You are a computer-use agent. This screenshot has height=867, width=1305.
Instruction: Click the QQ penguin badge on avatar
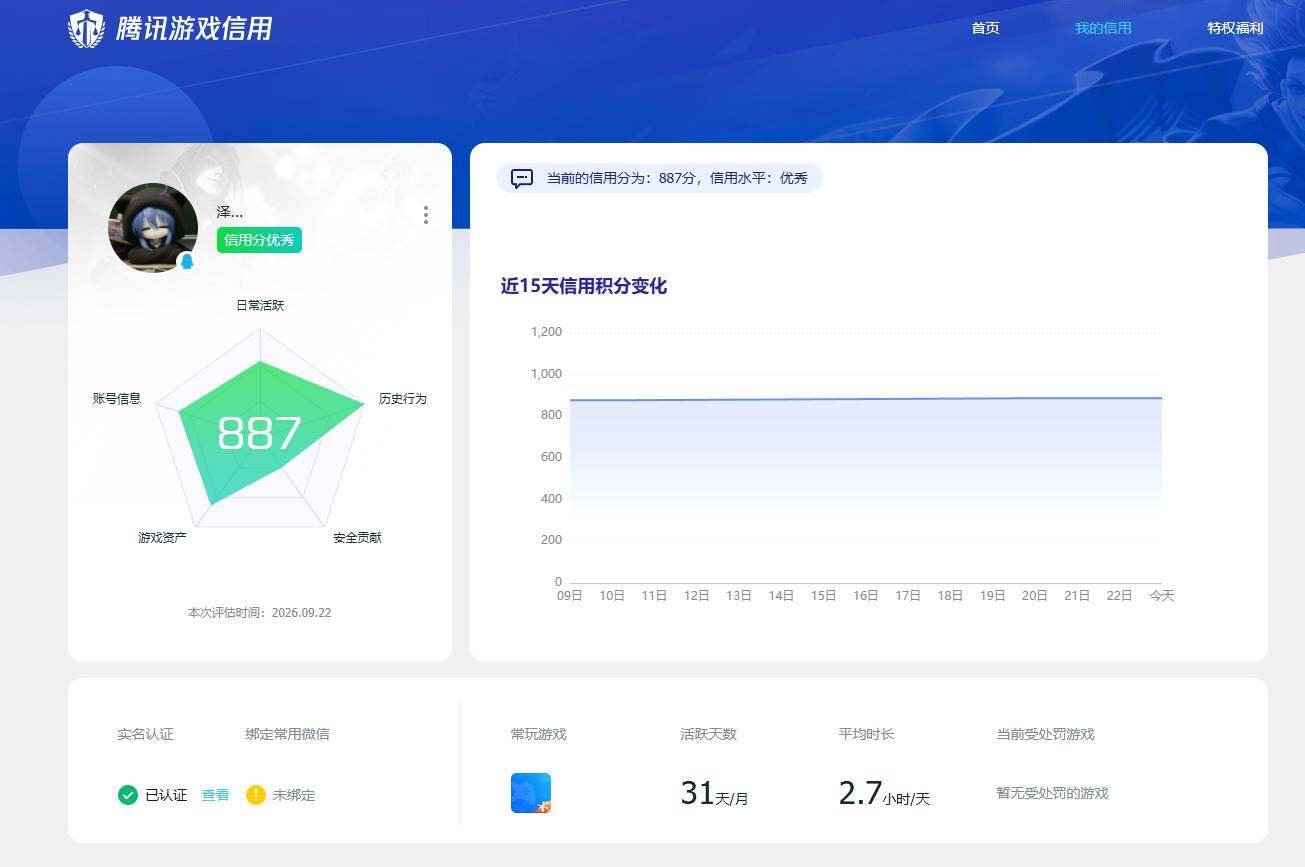click(186, 261)
